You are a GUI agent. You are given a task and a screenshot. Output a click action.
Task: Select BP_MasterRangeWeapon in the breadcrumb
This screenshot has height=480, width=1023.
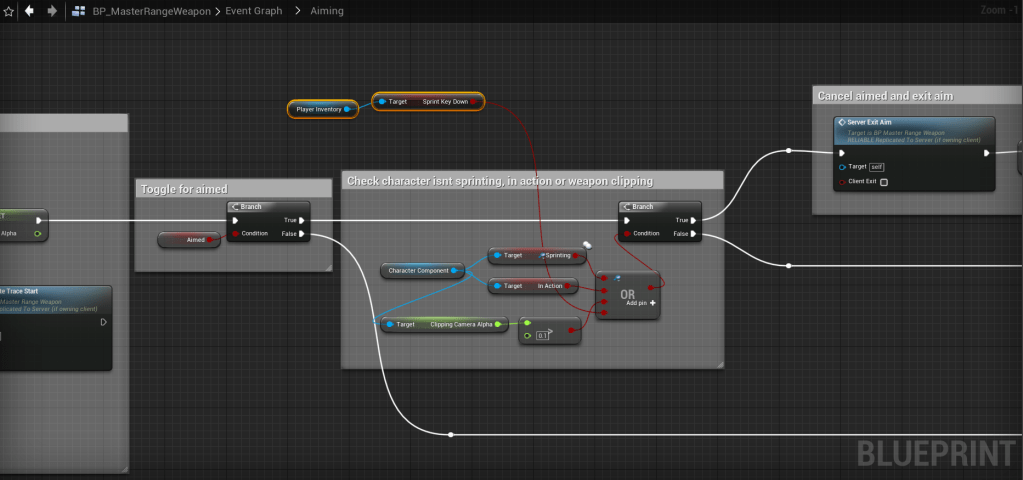150,11
